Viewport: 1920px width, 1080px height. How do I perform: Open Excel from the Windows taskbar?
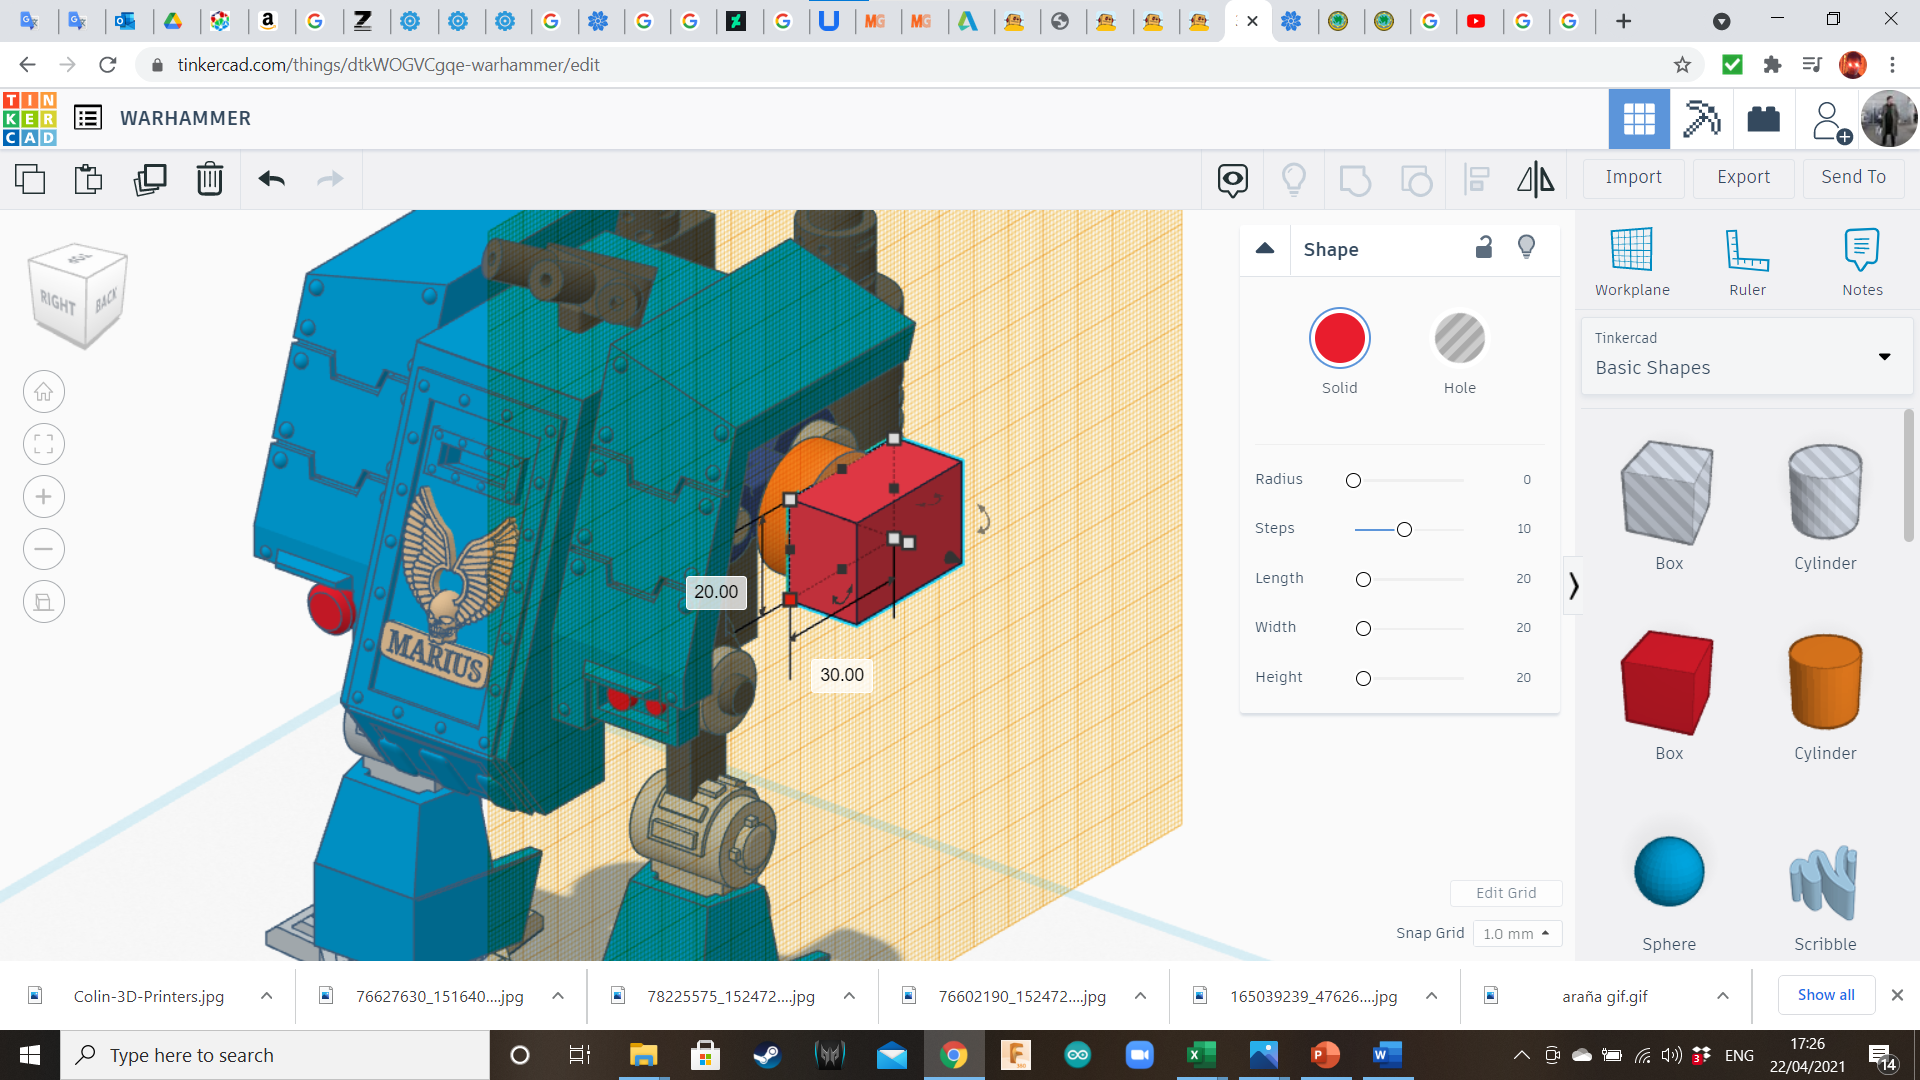[x=1200, y=1055]
